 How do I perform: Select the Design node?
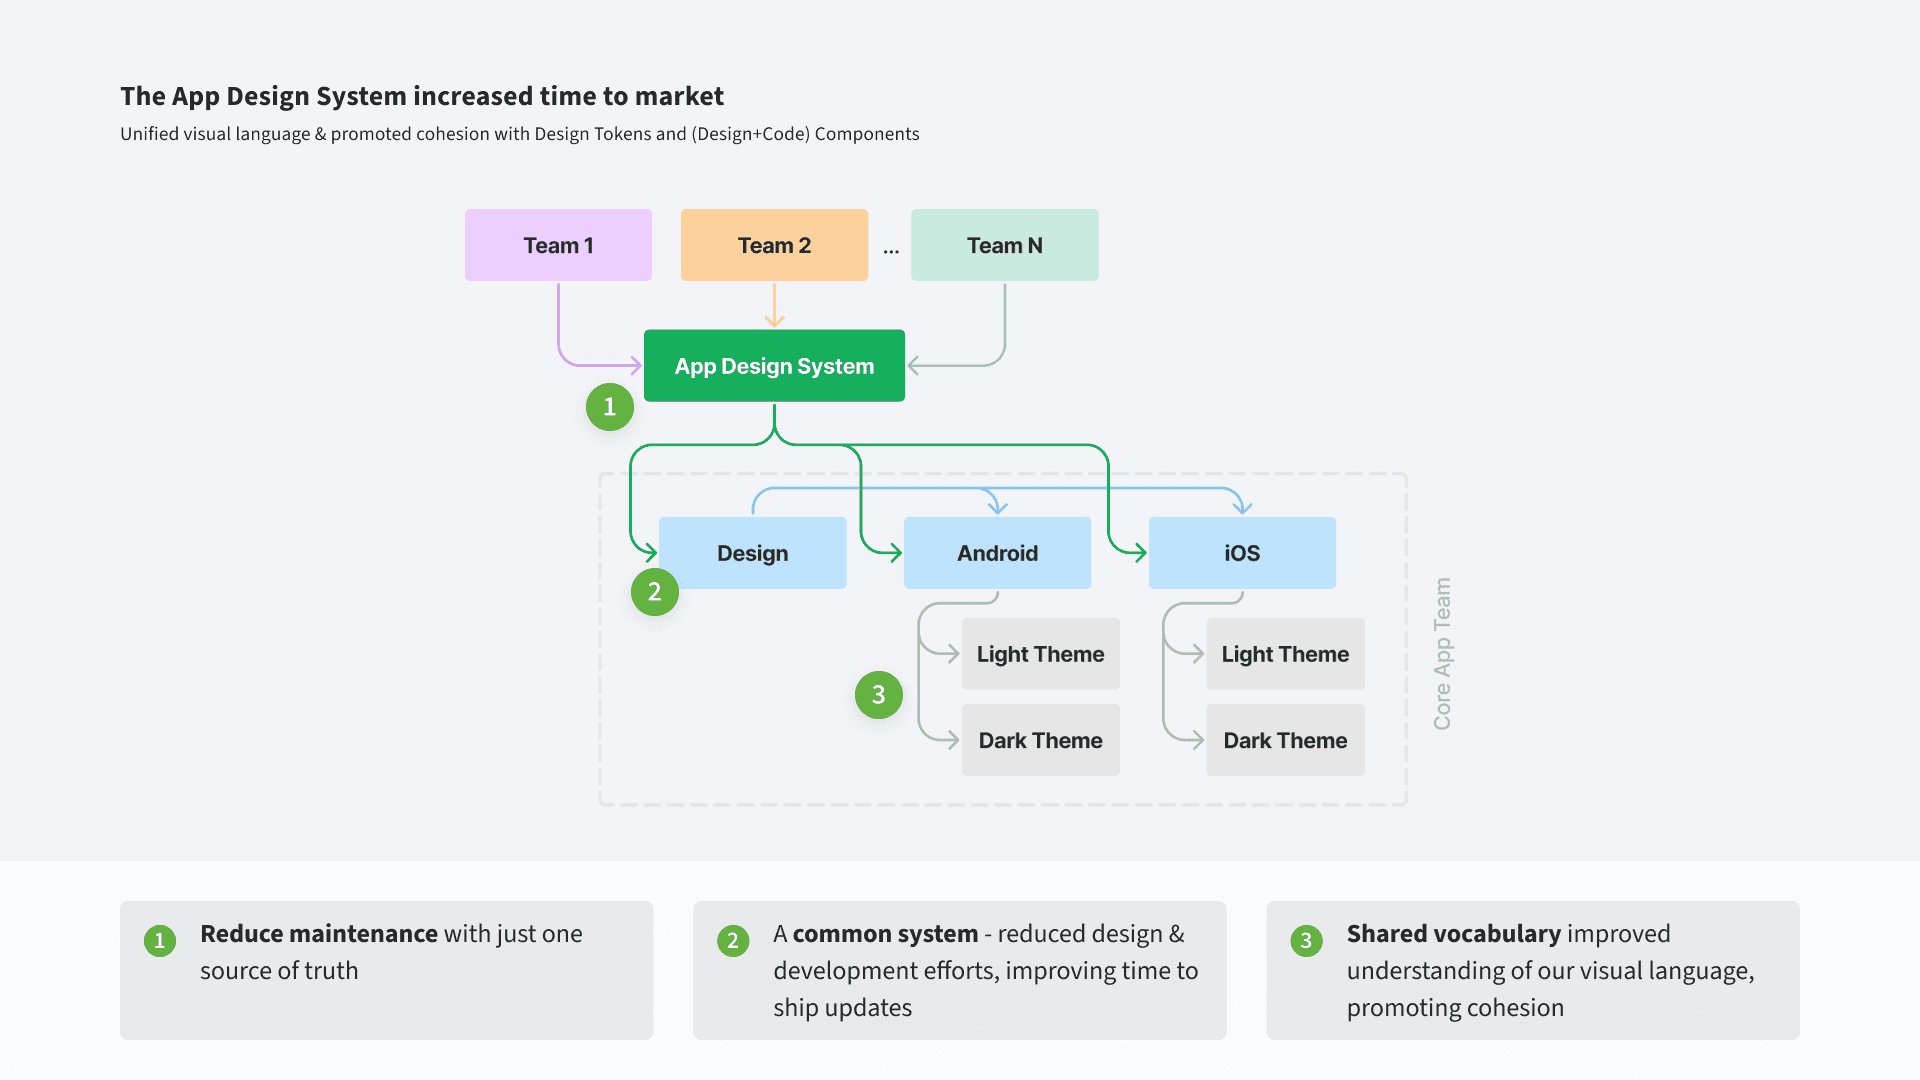pos(752,553)
